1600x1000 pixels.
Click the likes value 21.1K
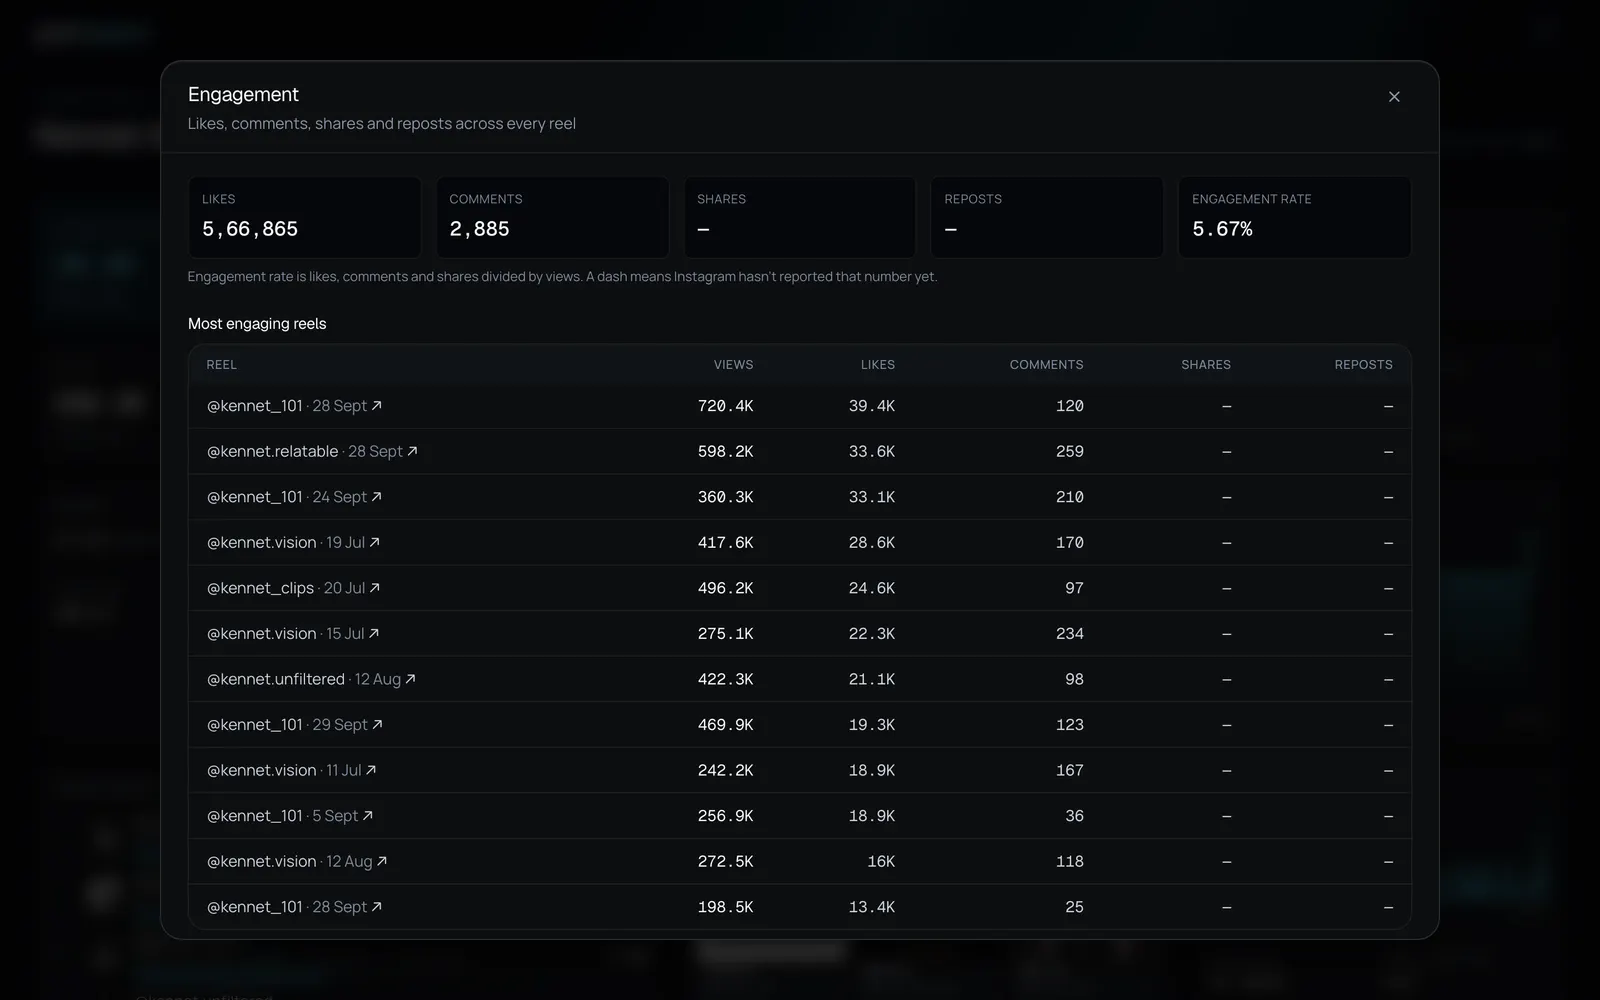pos(872,679)
